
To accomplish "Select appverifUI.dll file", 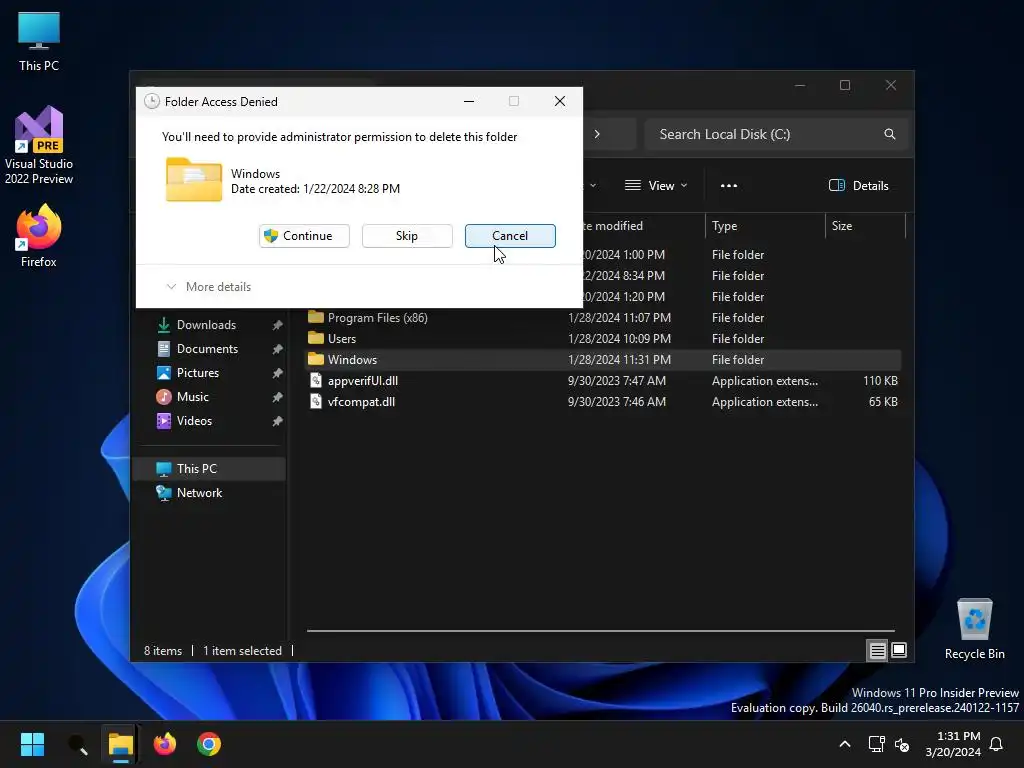I will (603, 381).
